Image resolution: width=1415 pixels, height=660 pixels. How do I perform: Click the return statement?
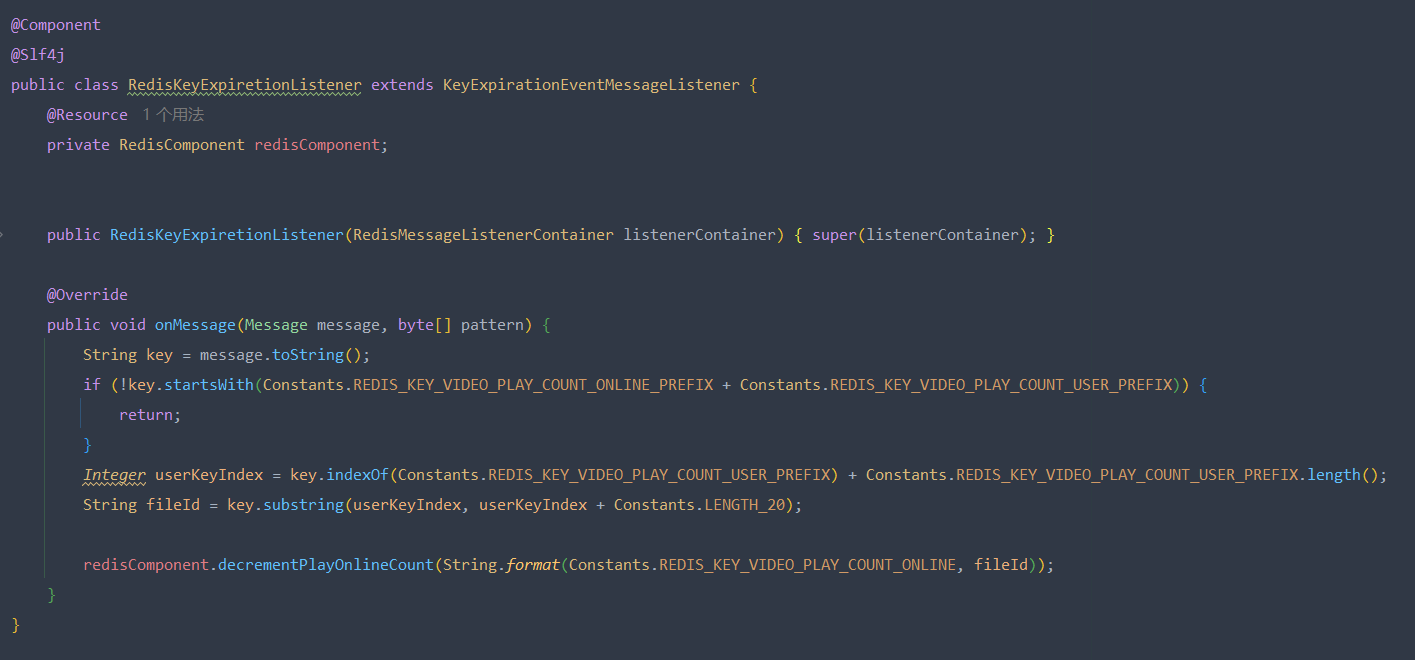click(x=150, y=415)
